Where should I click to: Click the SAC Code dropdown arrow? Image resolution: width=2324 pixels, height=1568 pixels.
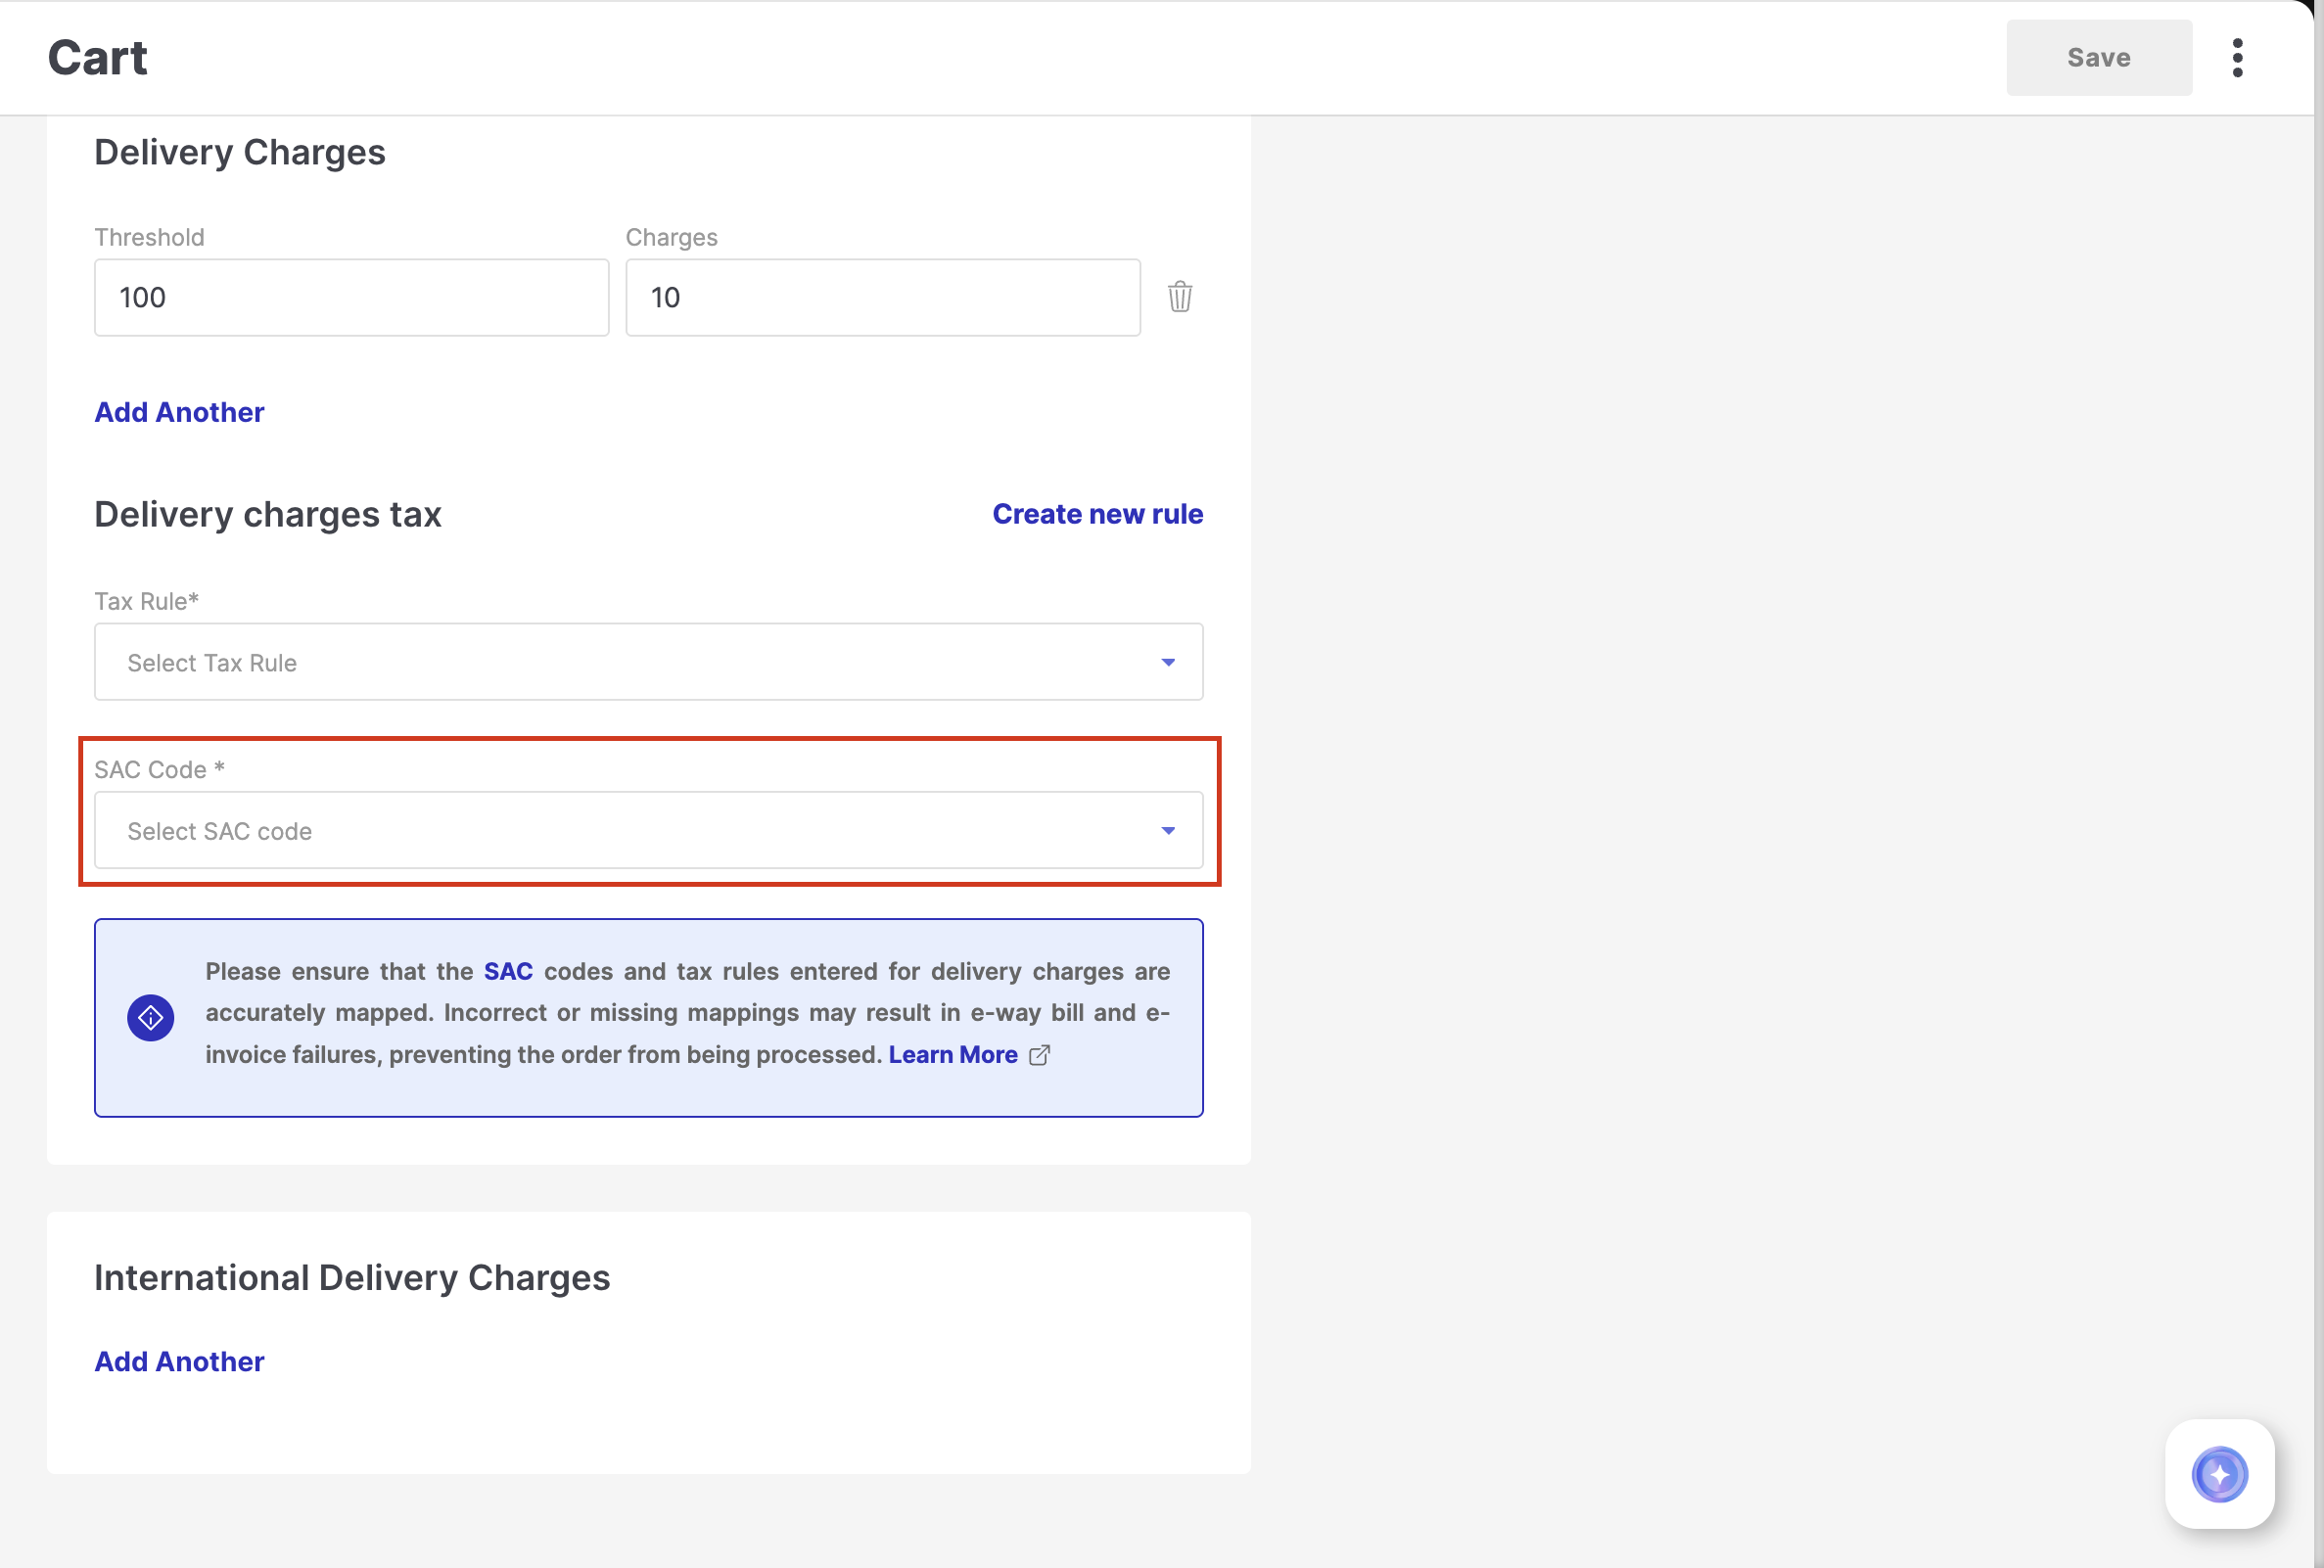tap(1167, 831)
